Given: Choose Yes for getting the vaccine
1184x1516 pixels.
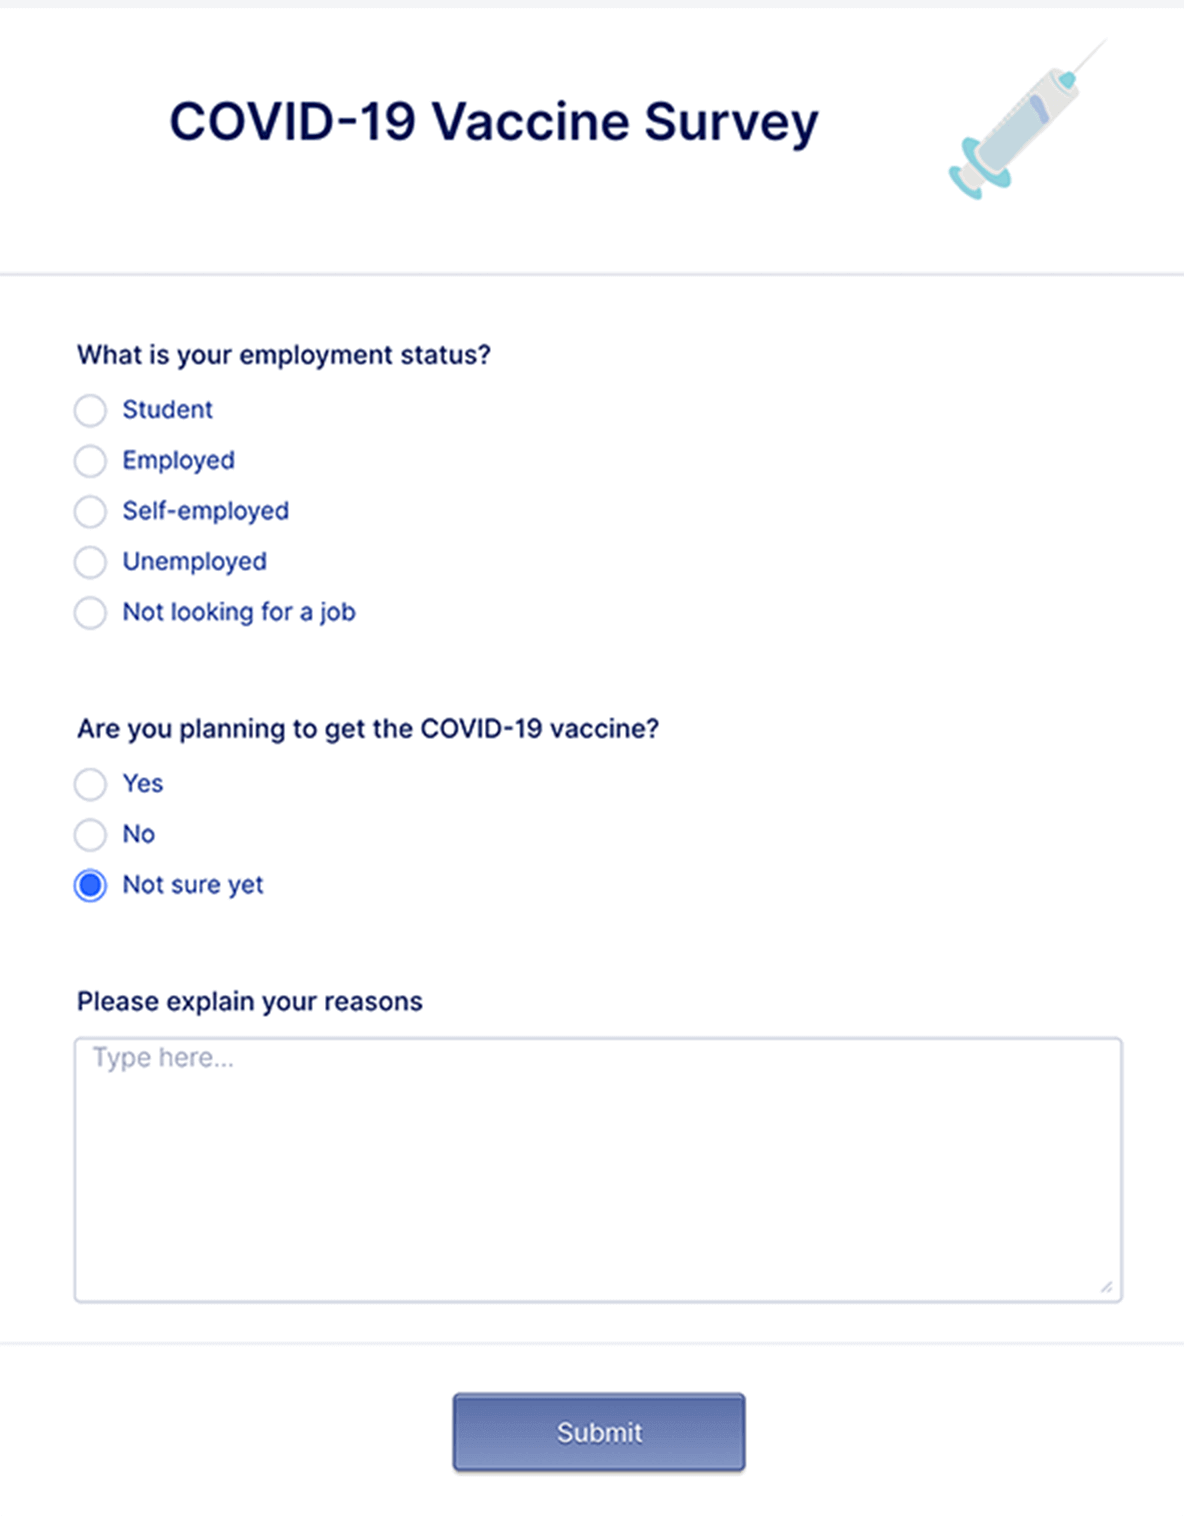Looking at the screenshot, I should (x=90, y=784).
